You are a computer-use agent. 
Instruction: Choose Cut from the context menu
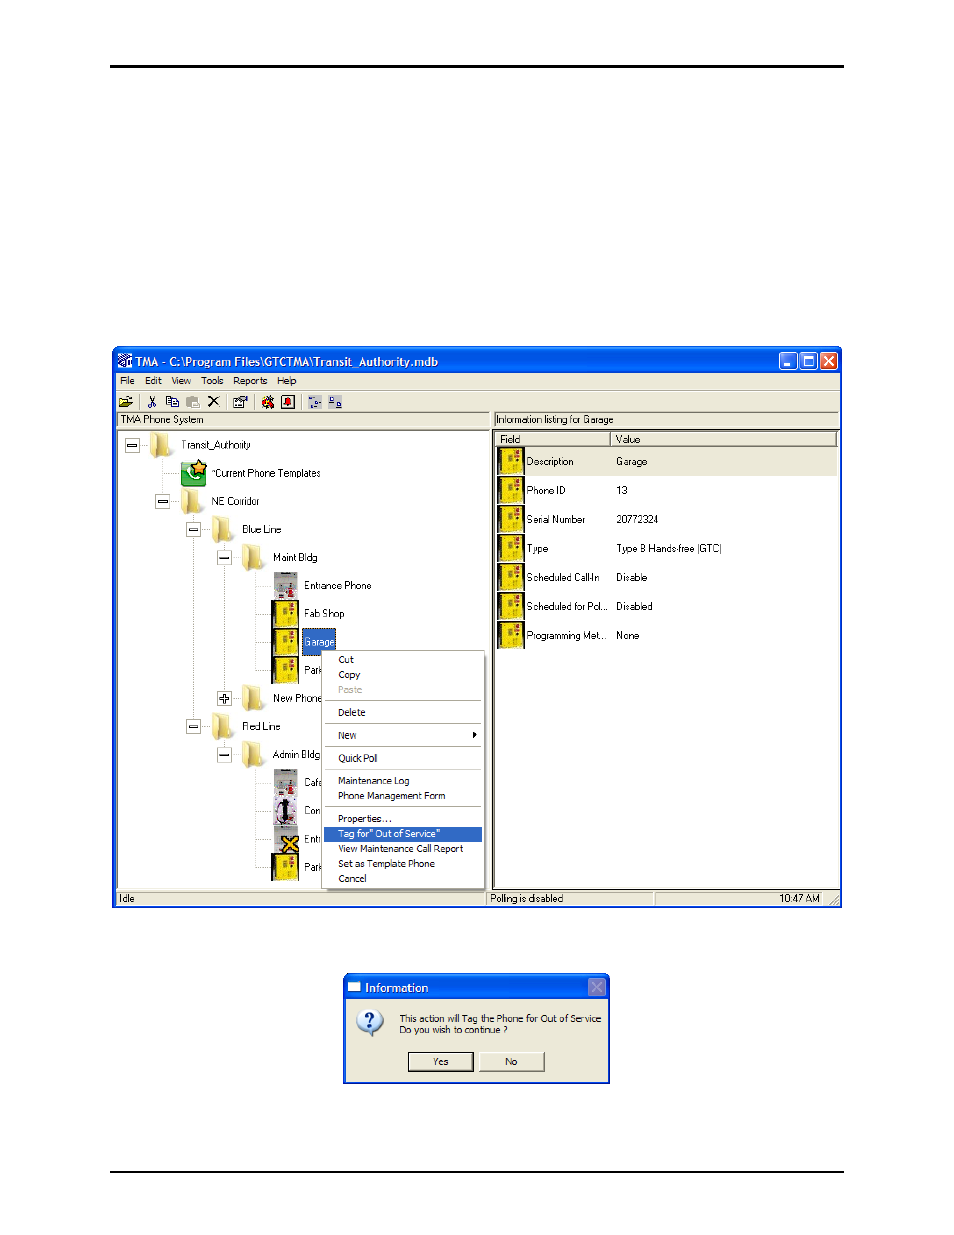pos(346,660)
